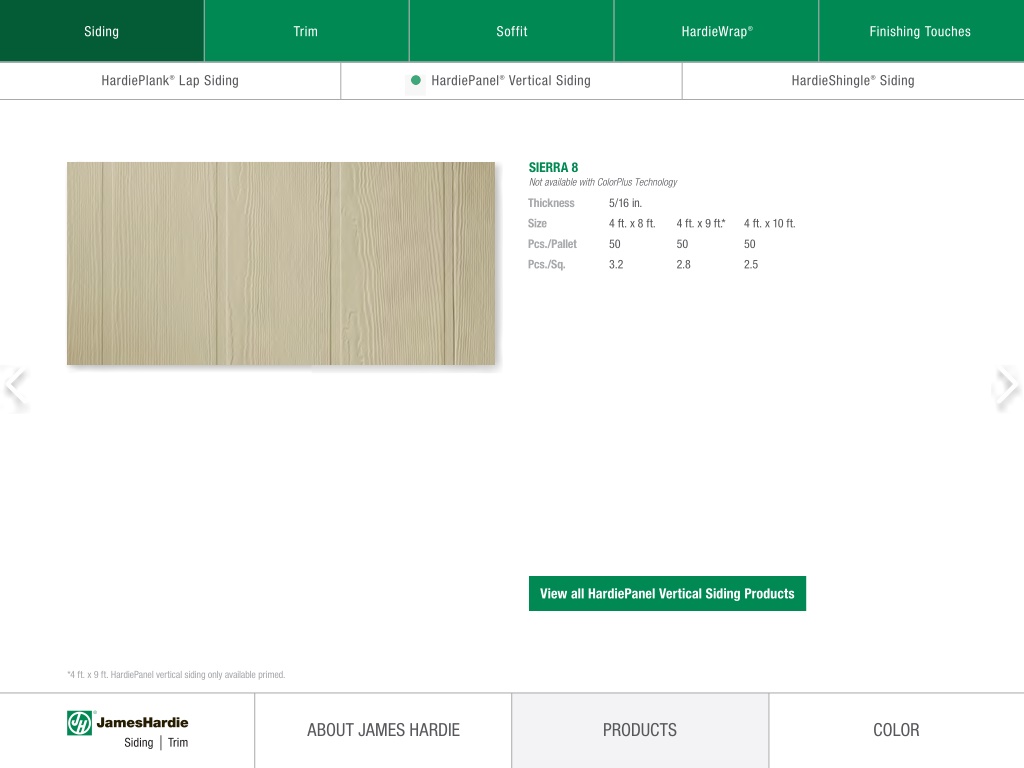
Task: Click the 'Thickness' row label
Action: [x=551, y=203]
